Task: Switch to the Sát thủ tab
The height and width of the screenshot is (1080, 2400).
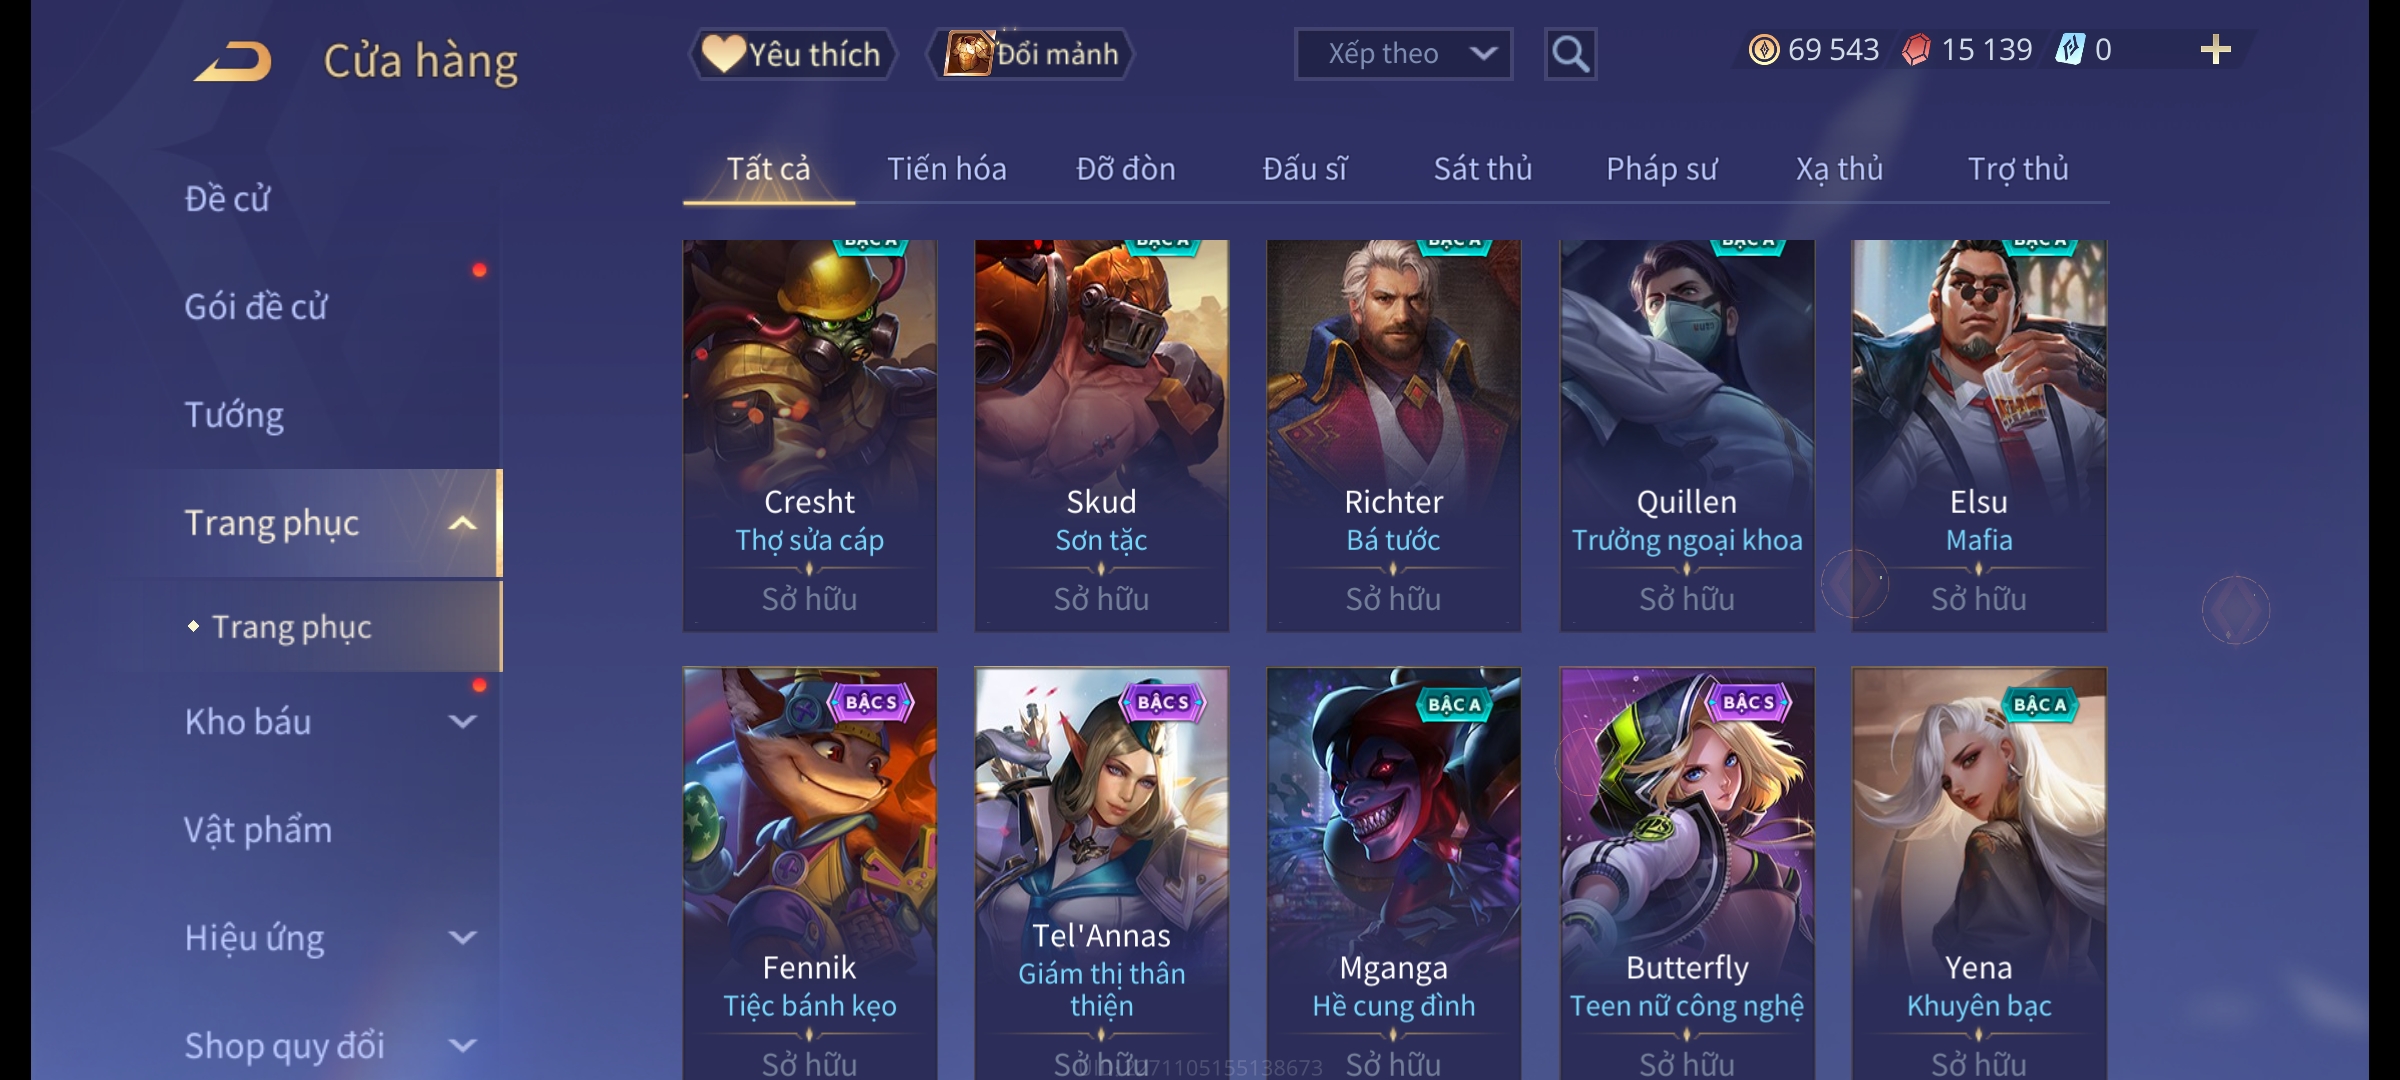Action: [1483, 169]
